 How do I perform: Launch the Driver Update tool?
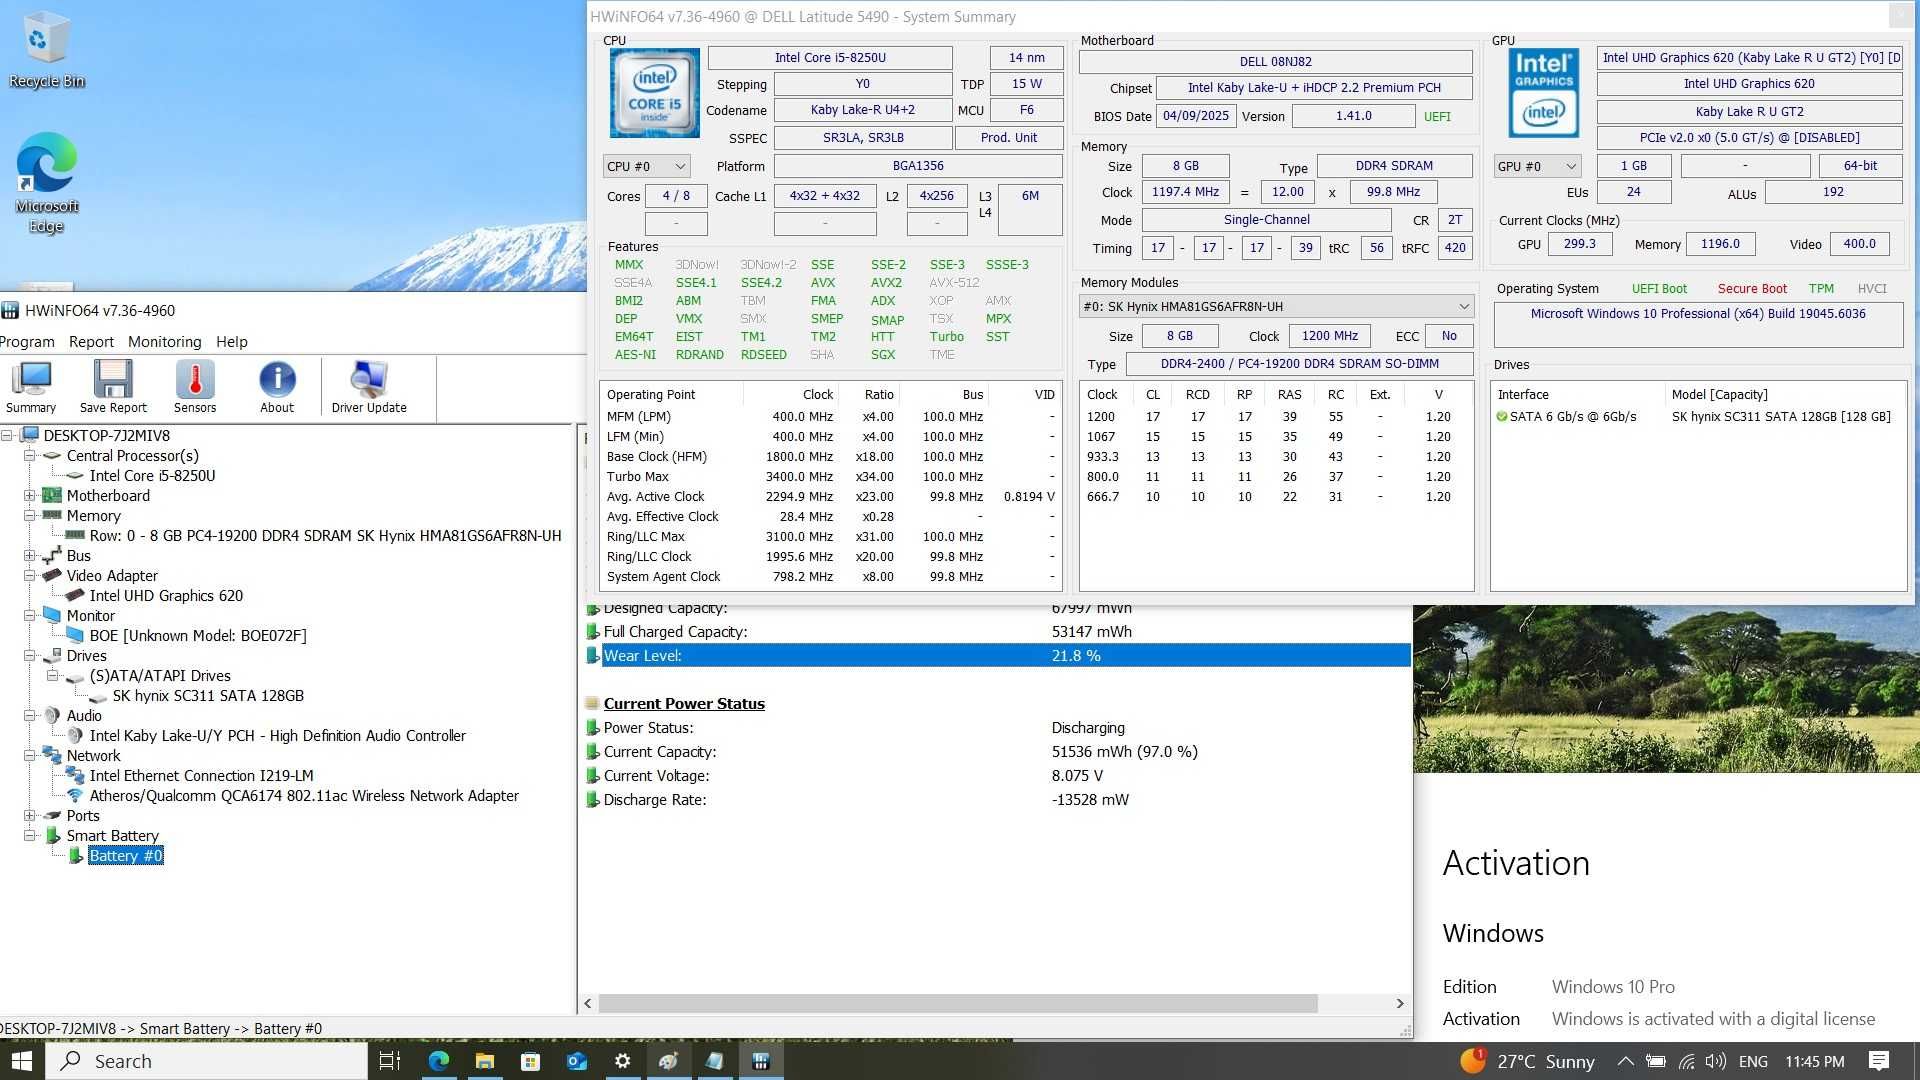tap(369, 387)
